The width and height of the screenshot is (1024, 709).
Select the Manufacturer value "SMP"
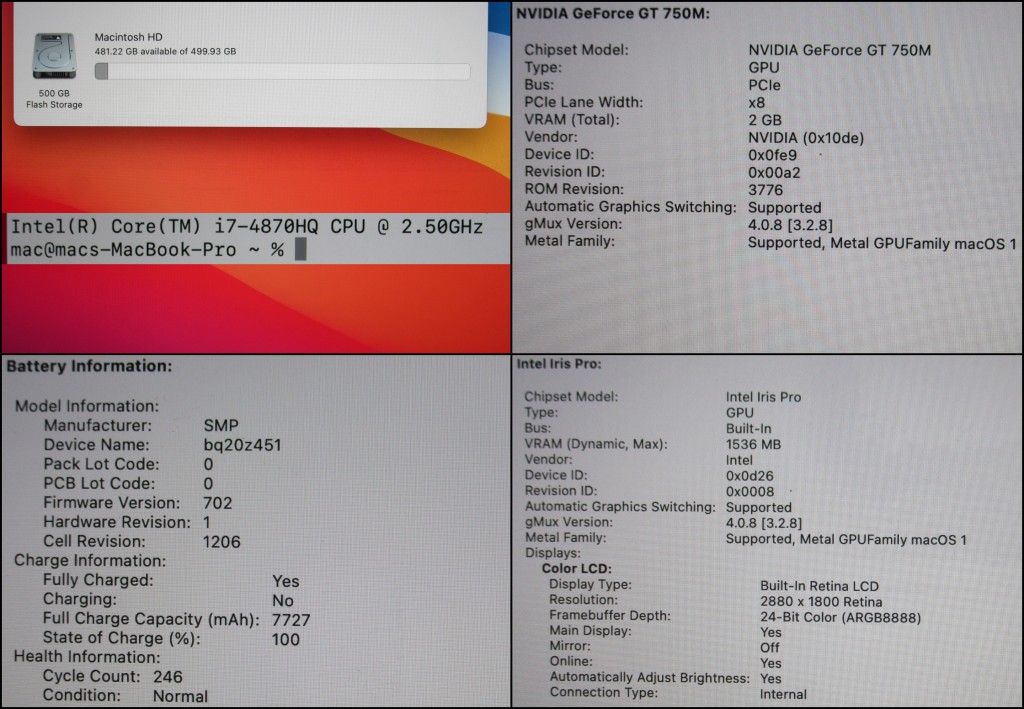pyautogui.click(x=221, y=426)
